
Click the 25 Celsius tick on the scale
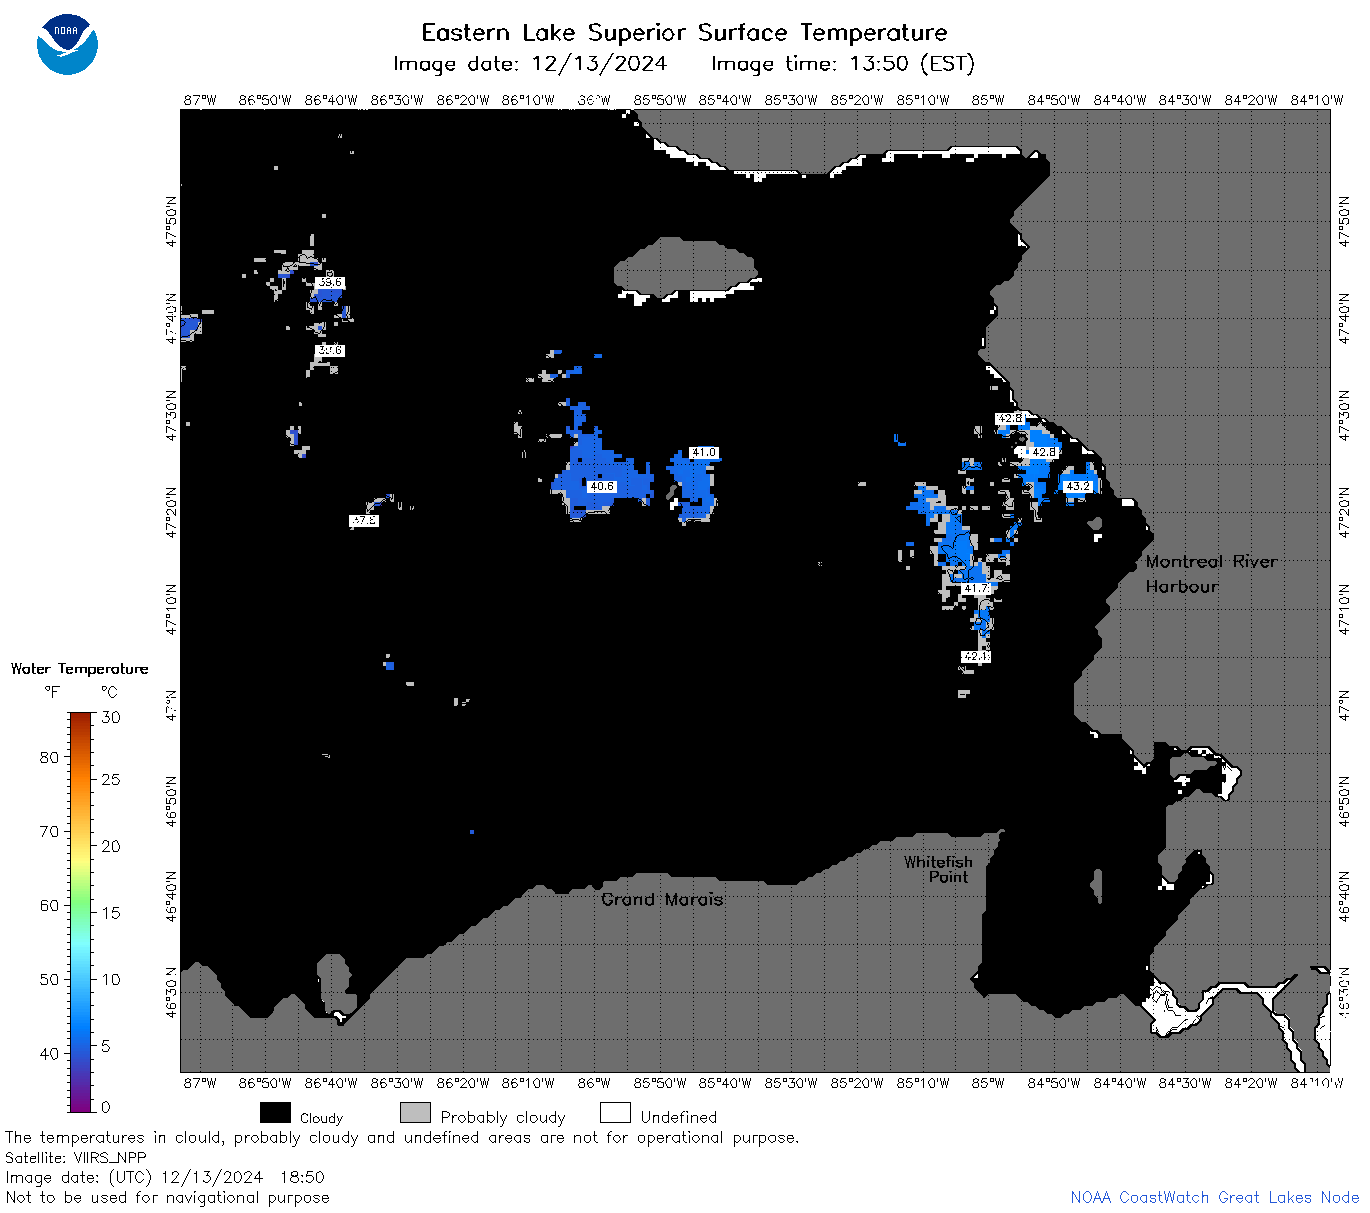tap(111, 779)
